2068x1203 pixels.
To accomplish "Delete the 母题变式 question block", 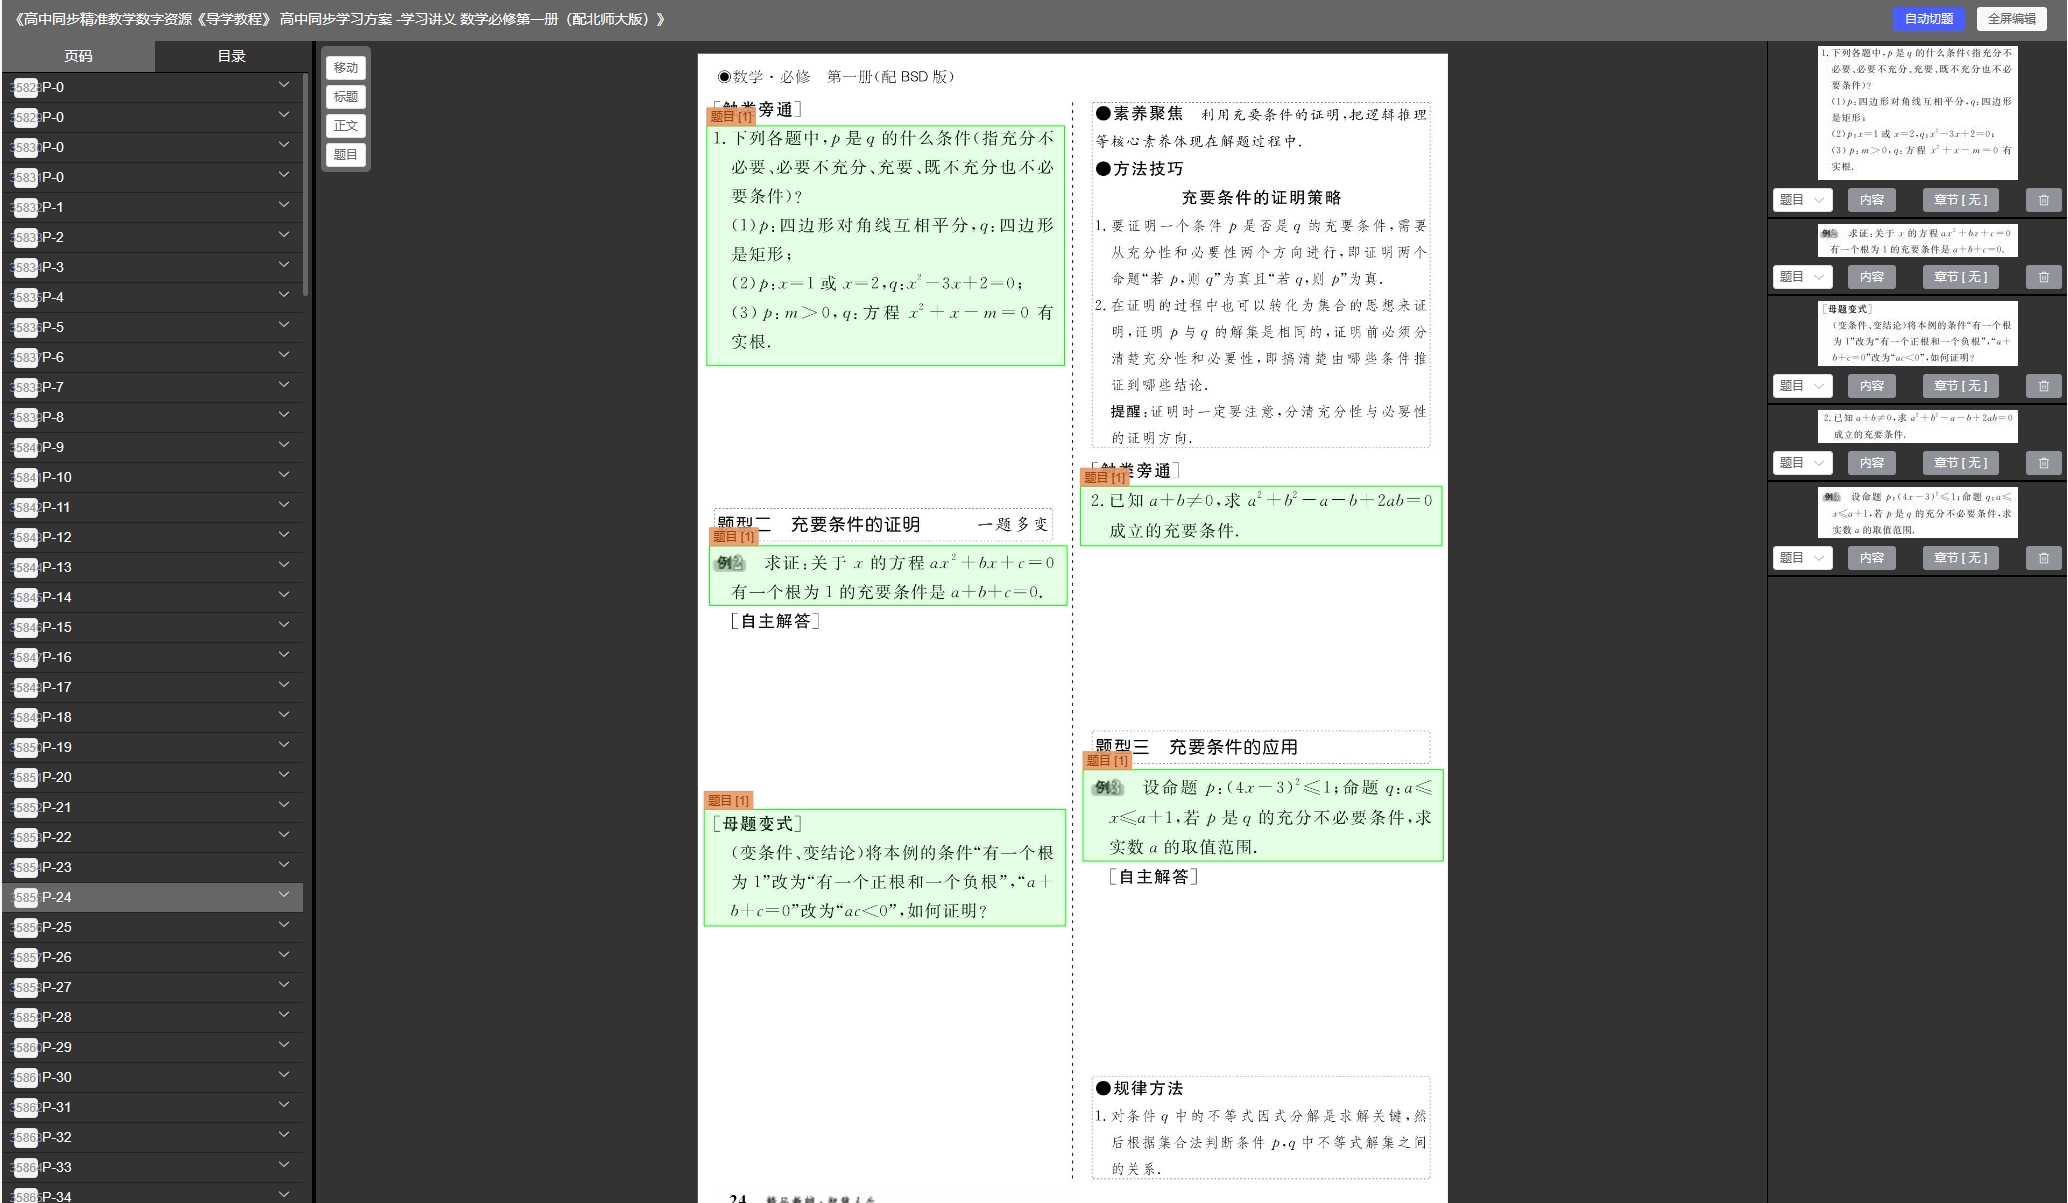I will pyautogui.click(x=2043, y=386).
